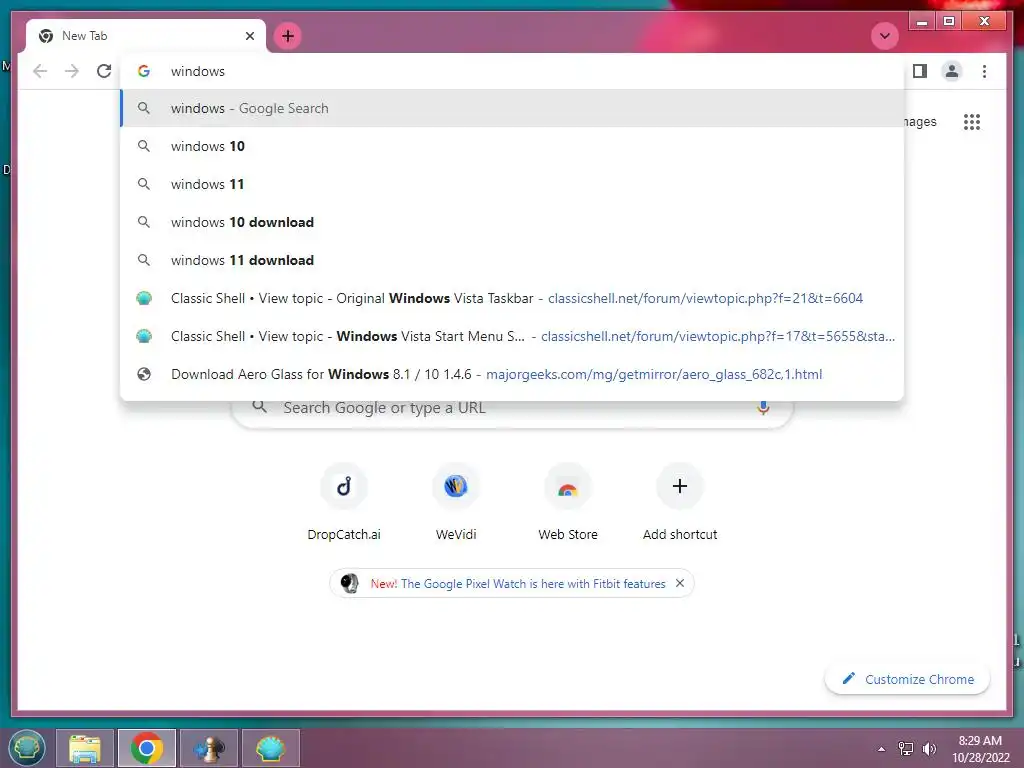The width and height of the screenshot is (1024, 768).
Task: Open Classic Shell Original Windows Vista Taskbar result
Action: 513,298
